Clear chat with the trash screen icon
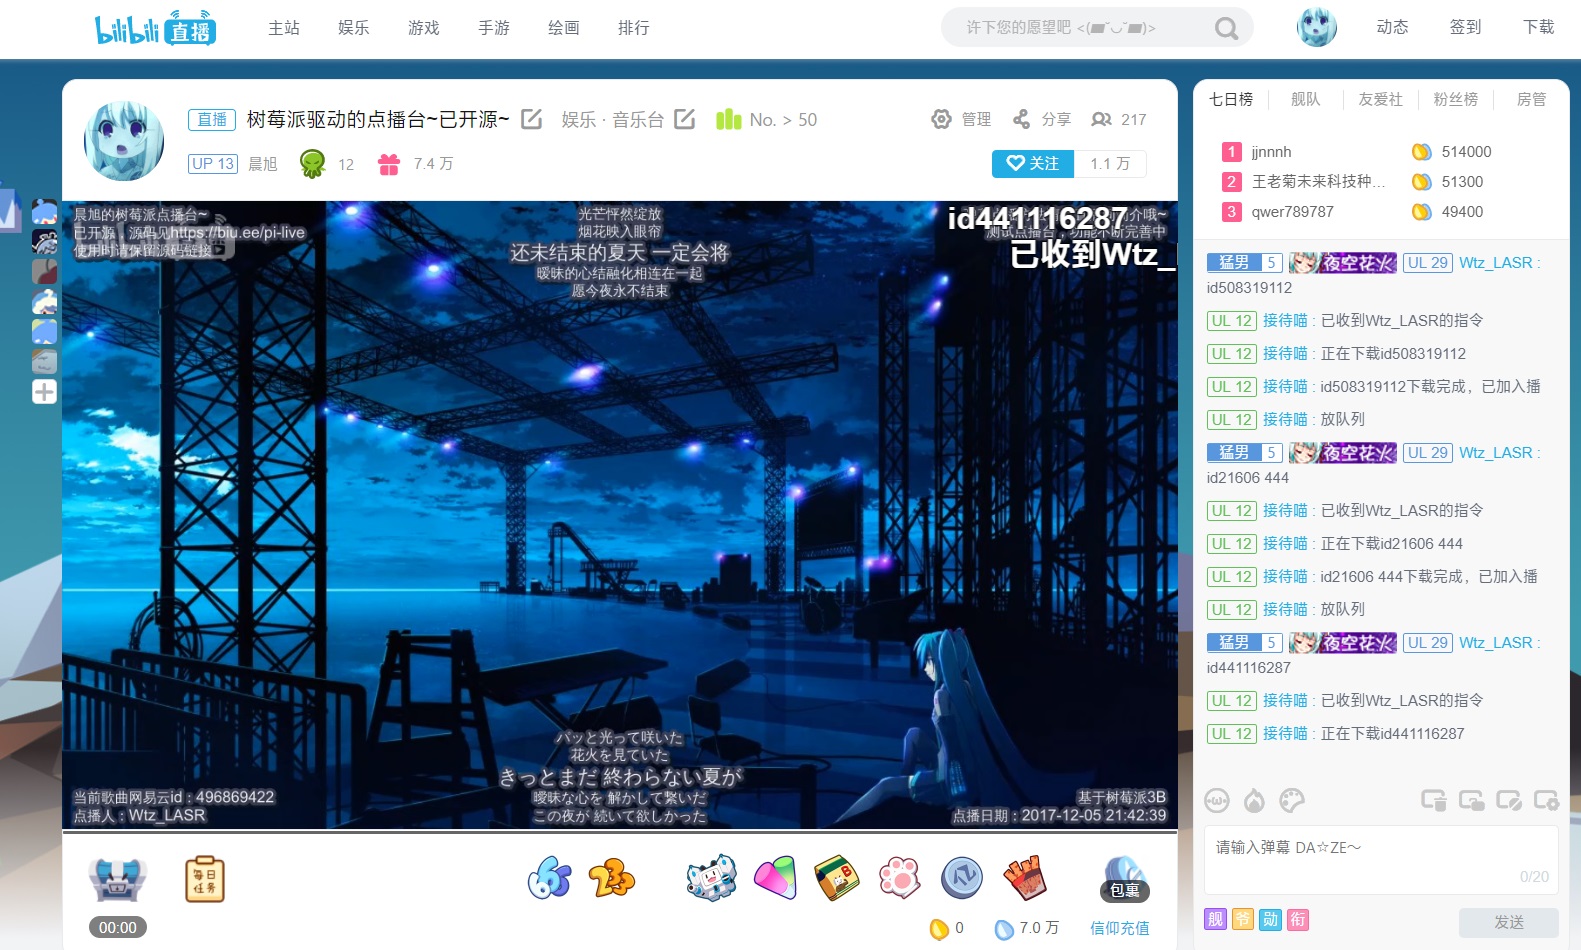Image resolution: width=1581 pixels, height=950 pixels. pos(1434,800)
